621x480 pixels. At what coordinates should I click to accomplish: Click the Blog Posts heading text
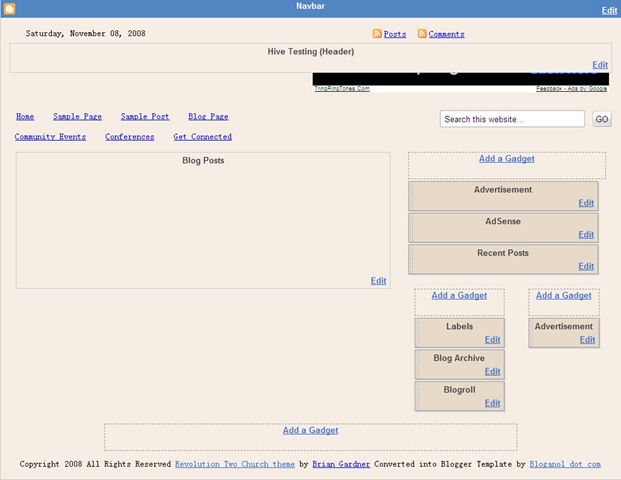203,161
